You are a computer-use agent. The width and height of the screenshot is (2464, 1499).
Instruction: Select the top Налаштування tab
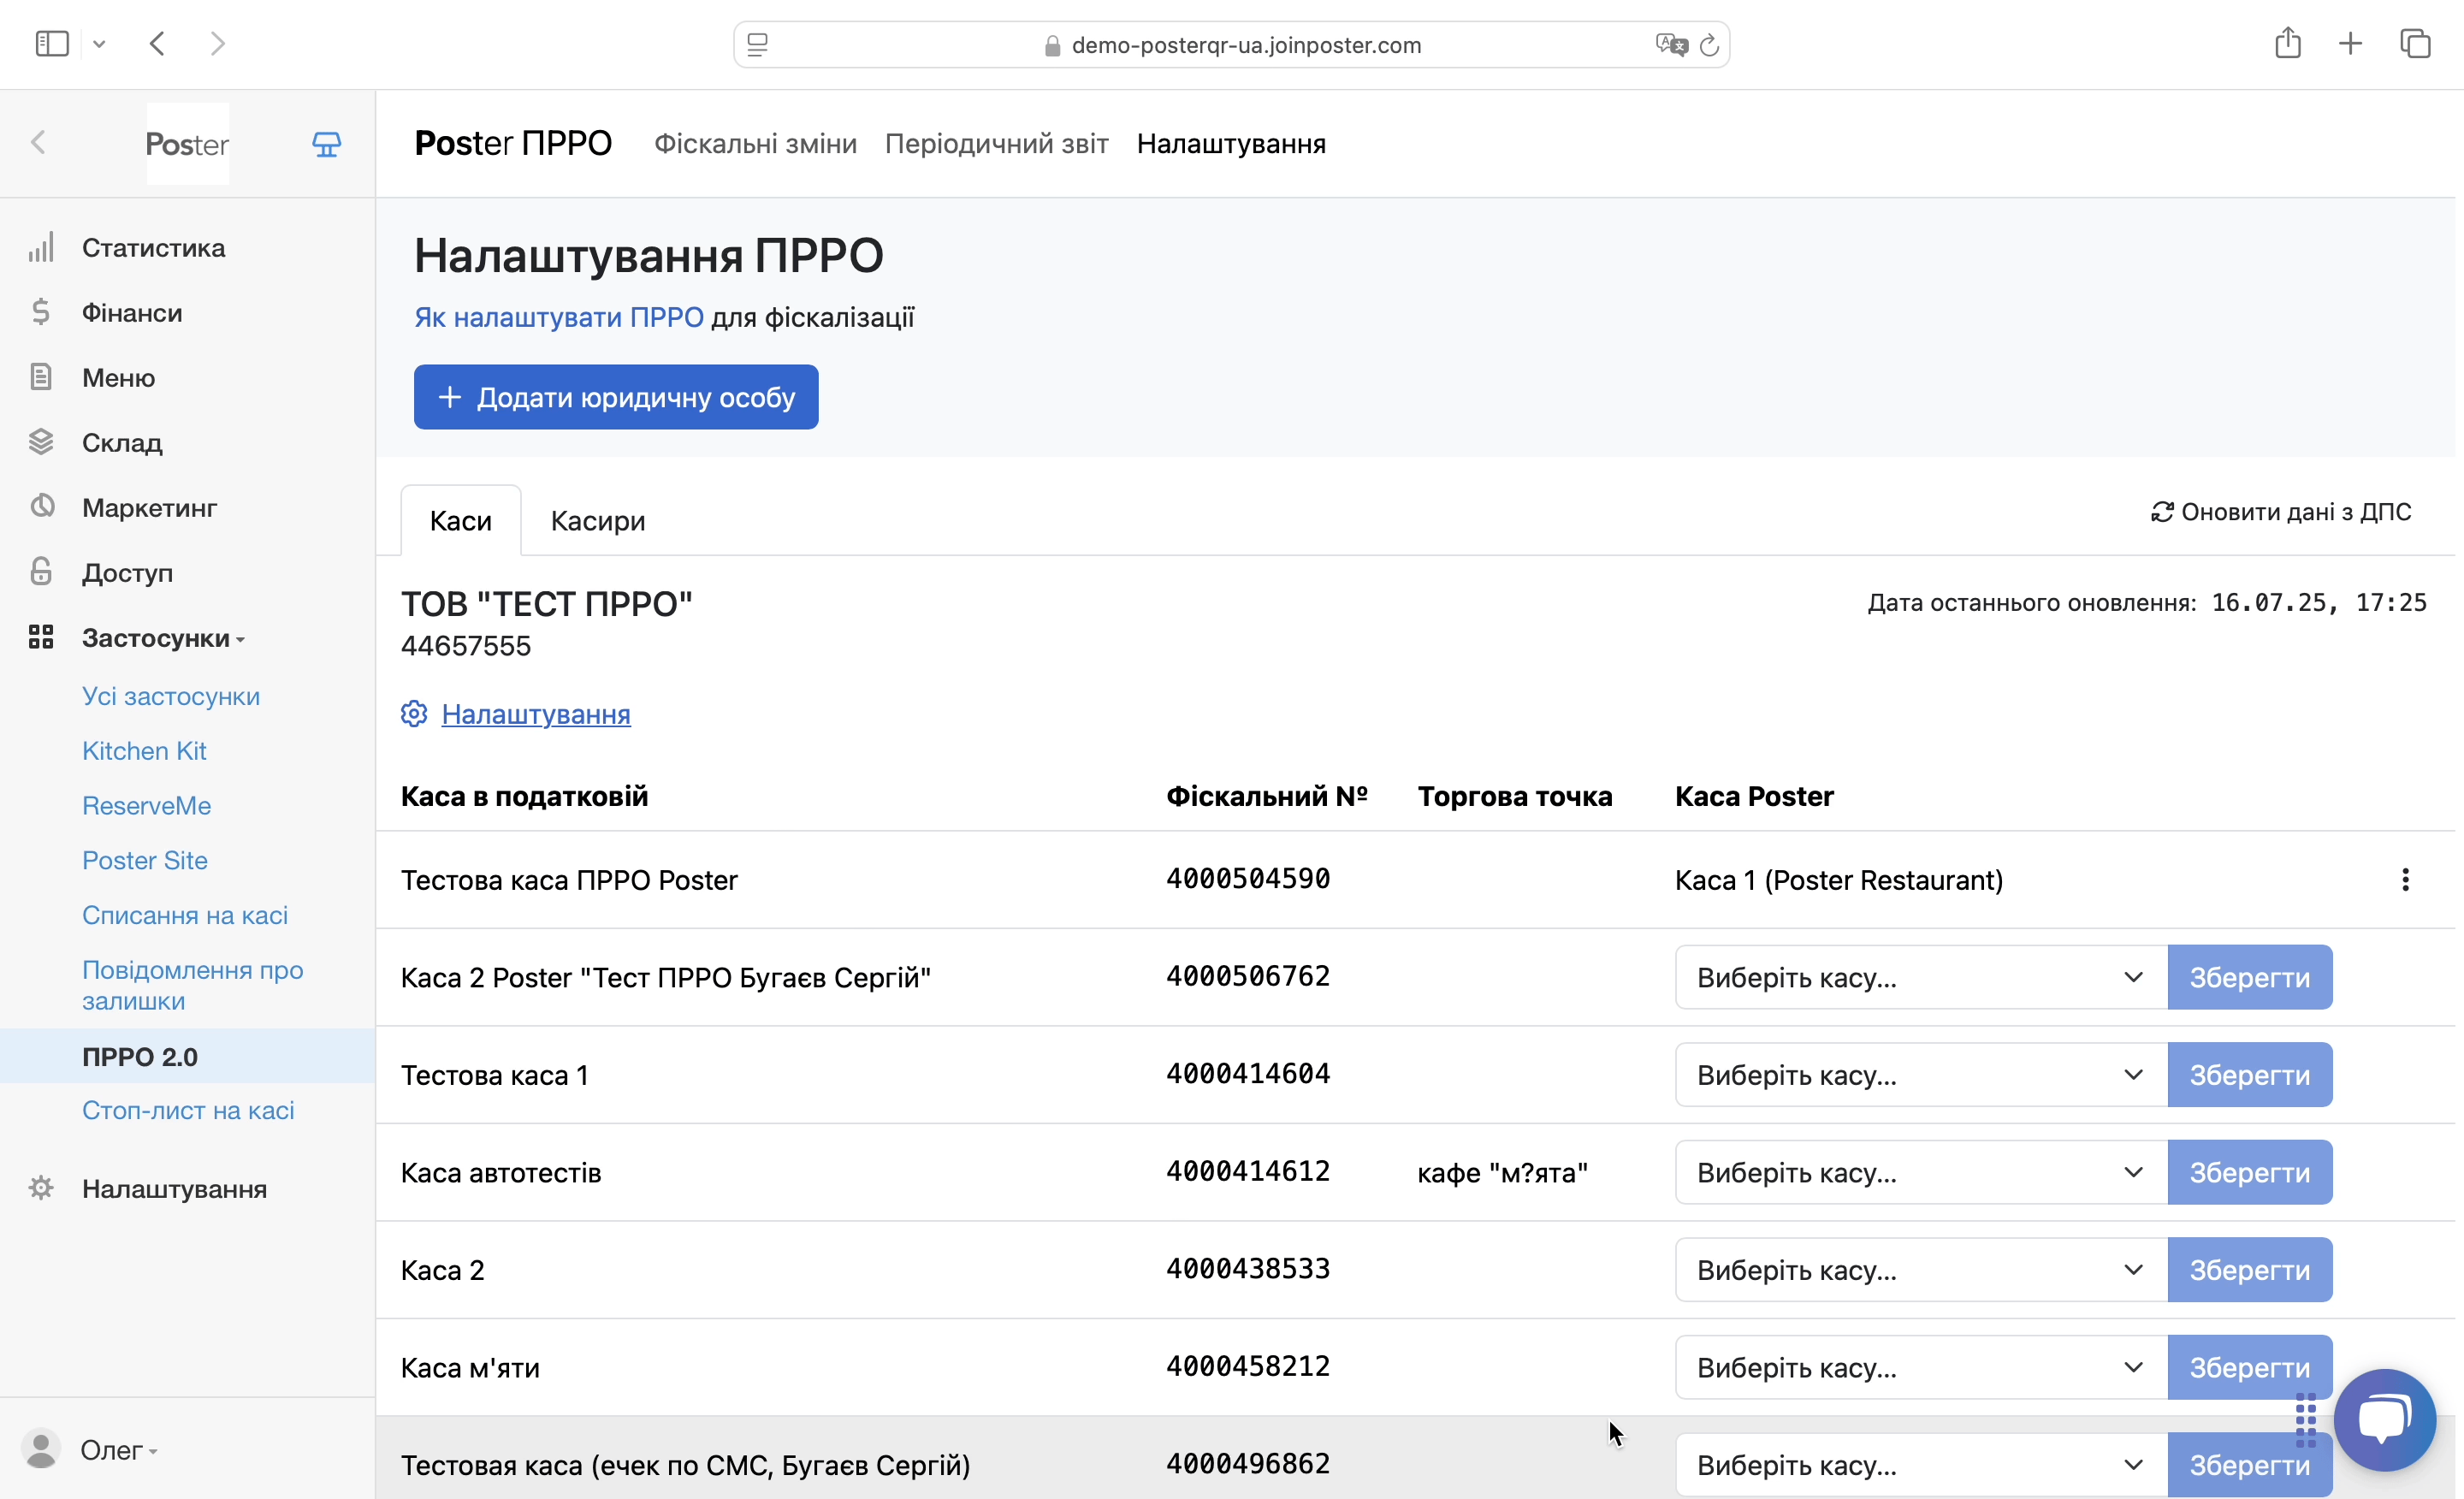click(1231, 144)
